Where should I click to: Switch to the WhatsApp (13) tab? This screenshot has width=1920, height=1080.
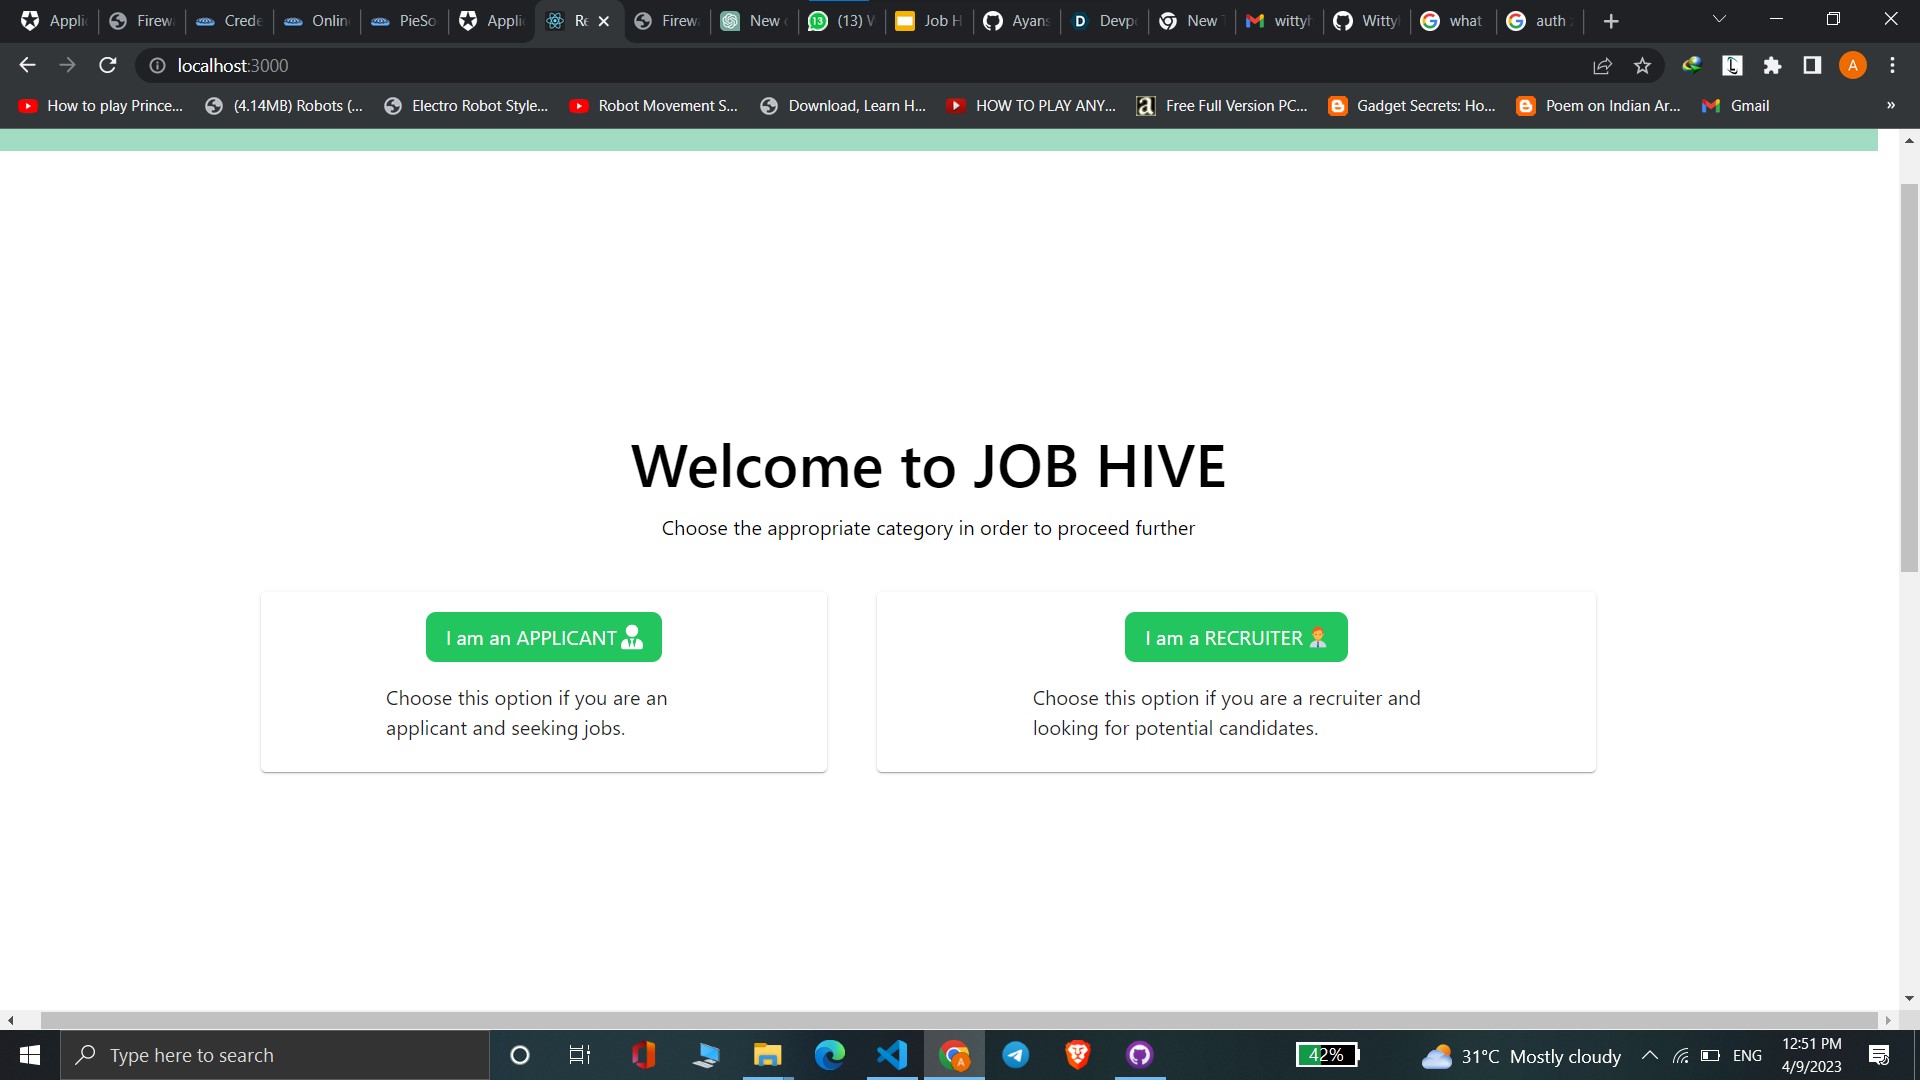click(842, 20)
